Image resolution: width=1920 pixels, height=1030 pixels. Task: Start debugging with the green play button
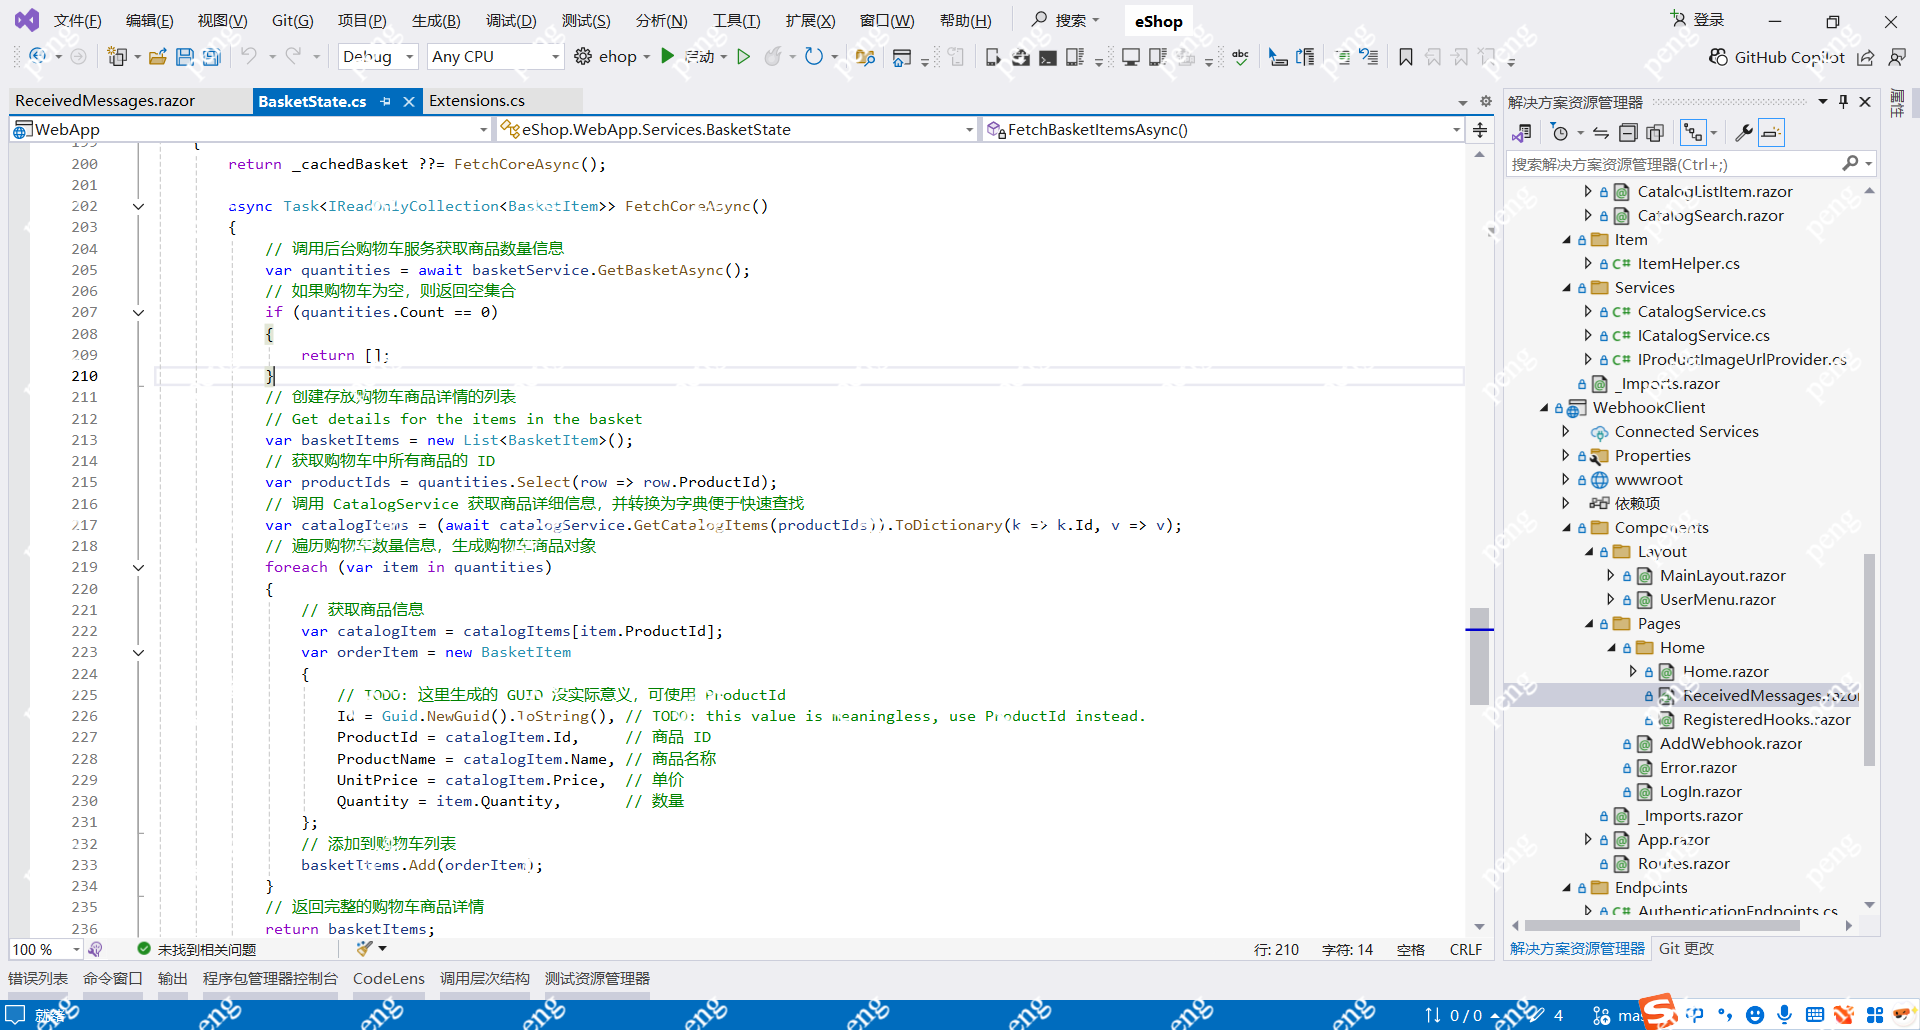pos(668,57)
